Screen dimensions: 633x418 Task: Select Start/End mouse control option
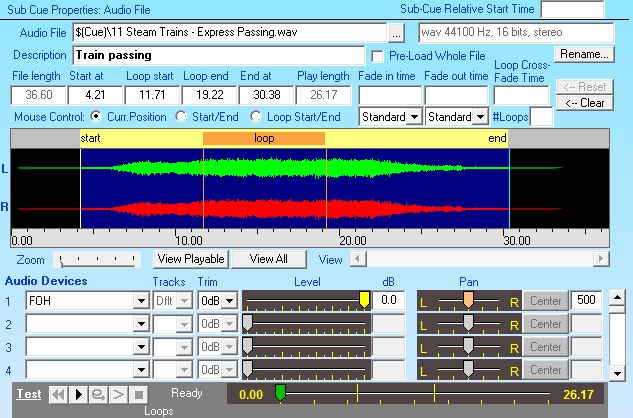[x=181, y=116]
